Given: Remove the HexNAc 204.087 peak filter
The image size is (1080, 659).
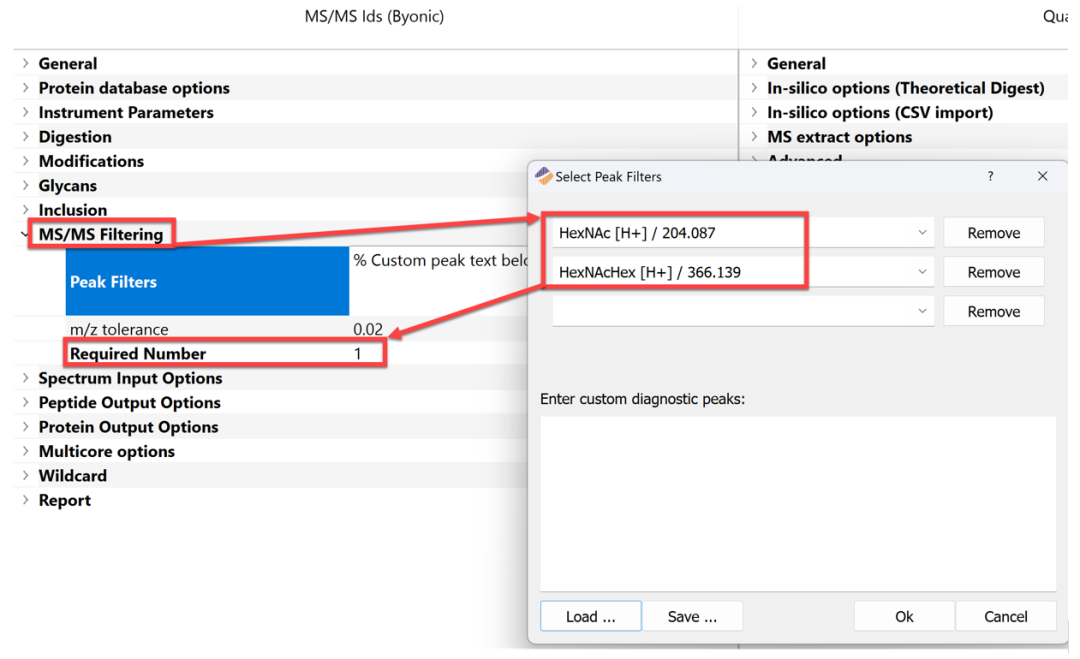Looking at the screenshot, I should (993, 233).
